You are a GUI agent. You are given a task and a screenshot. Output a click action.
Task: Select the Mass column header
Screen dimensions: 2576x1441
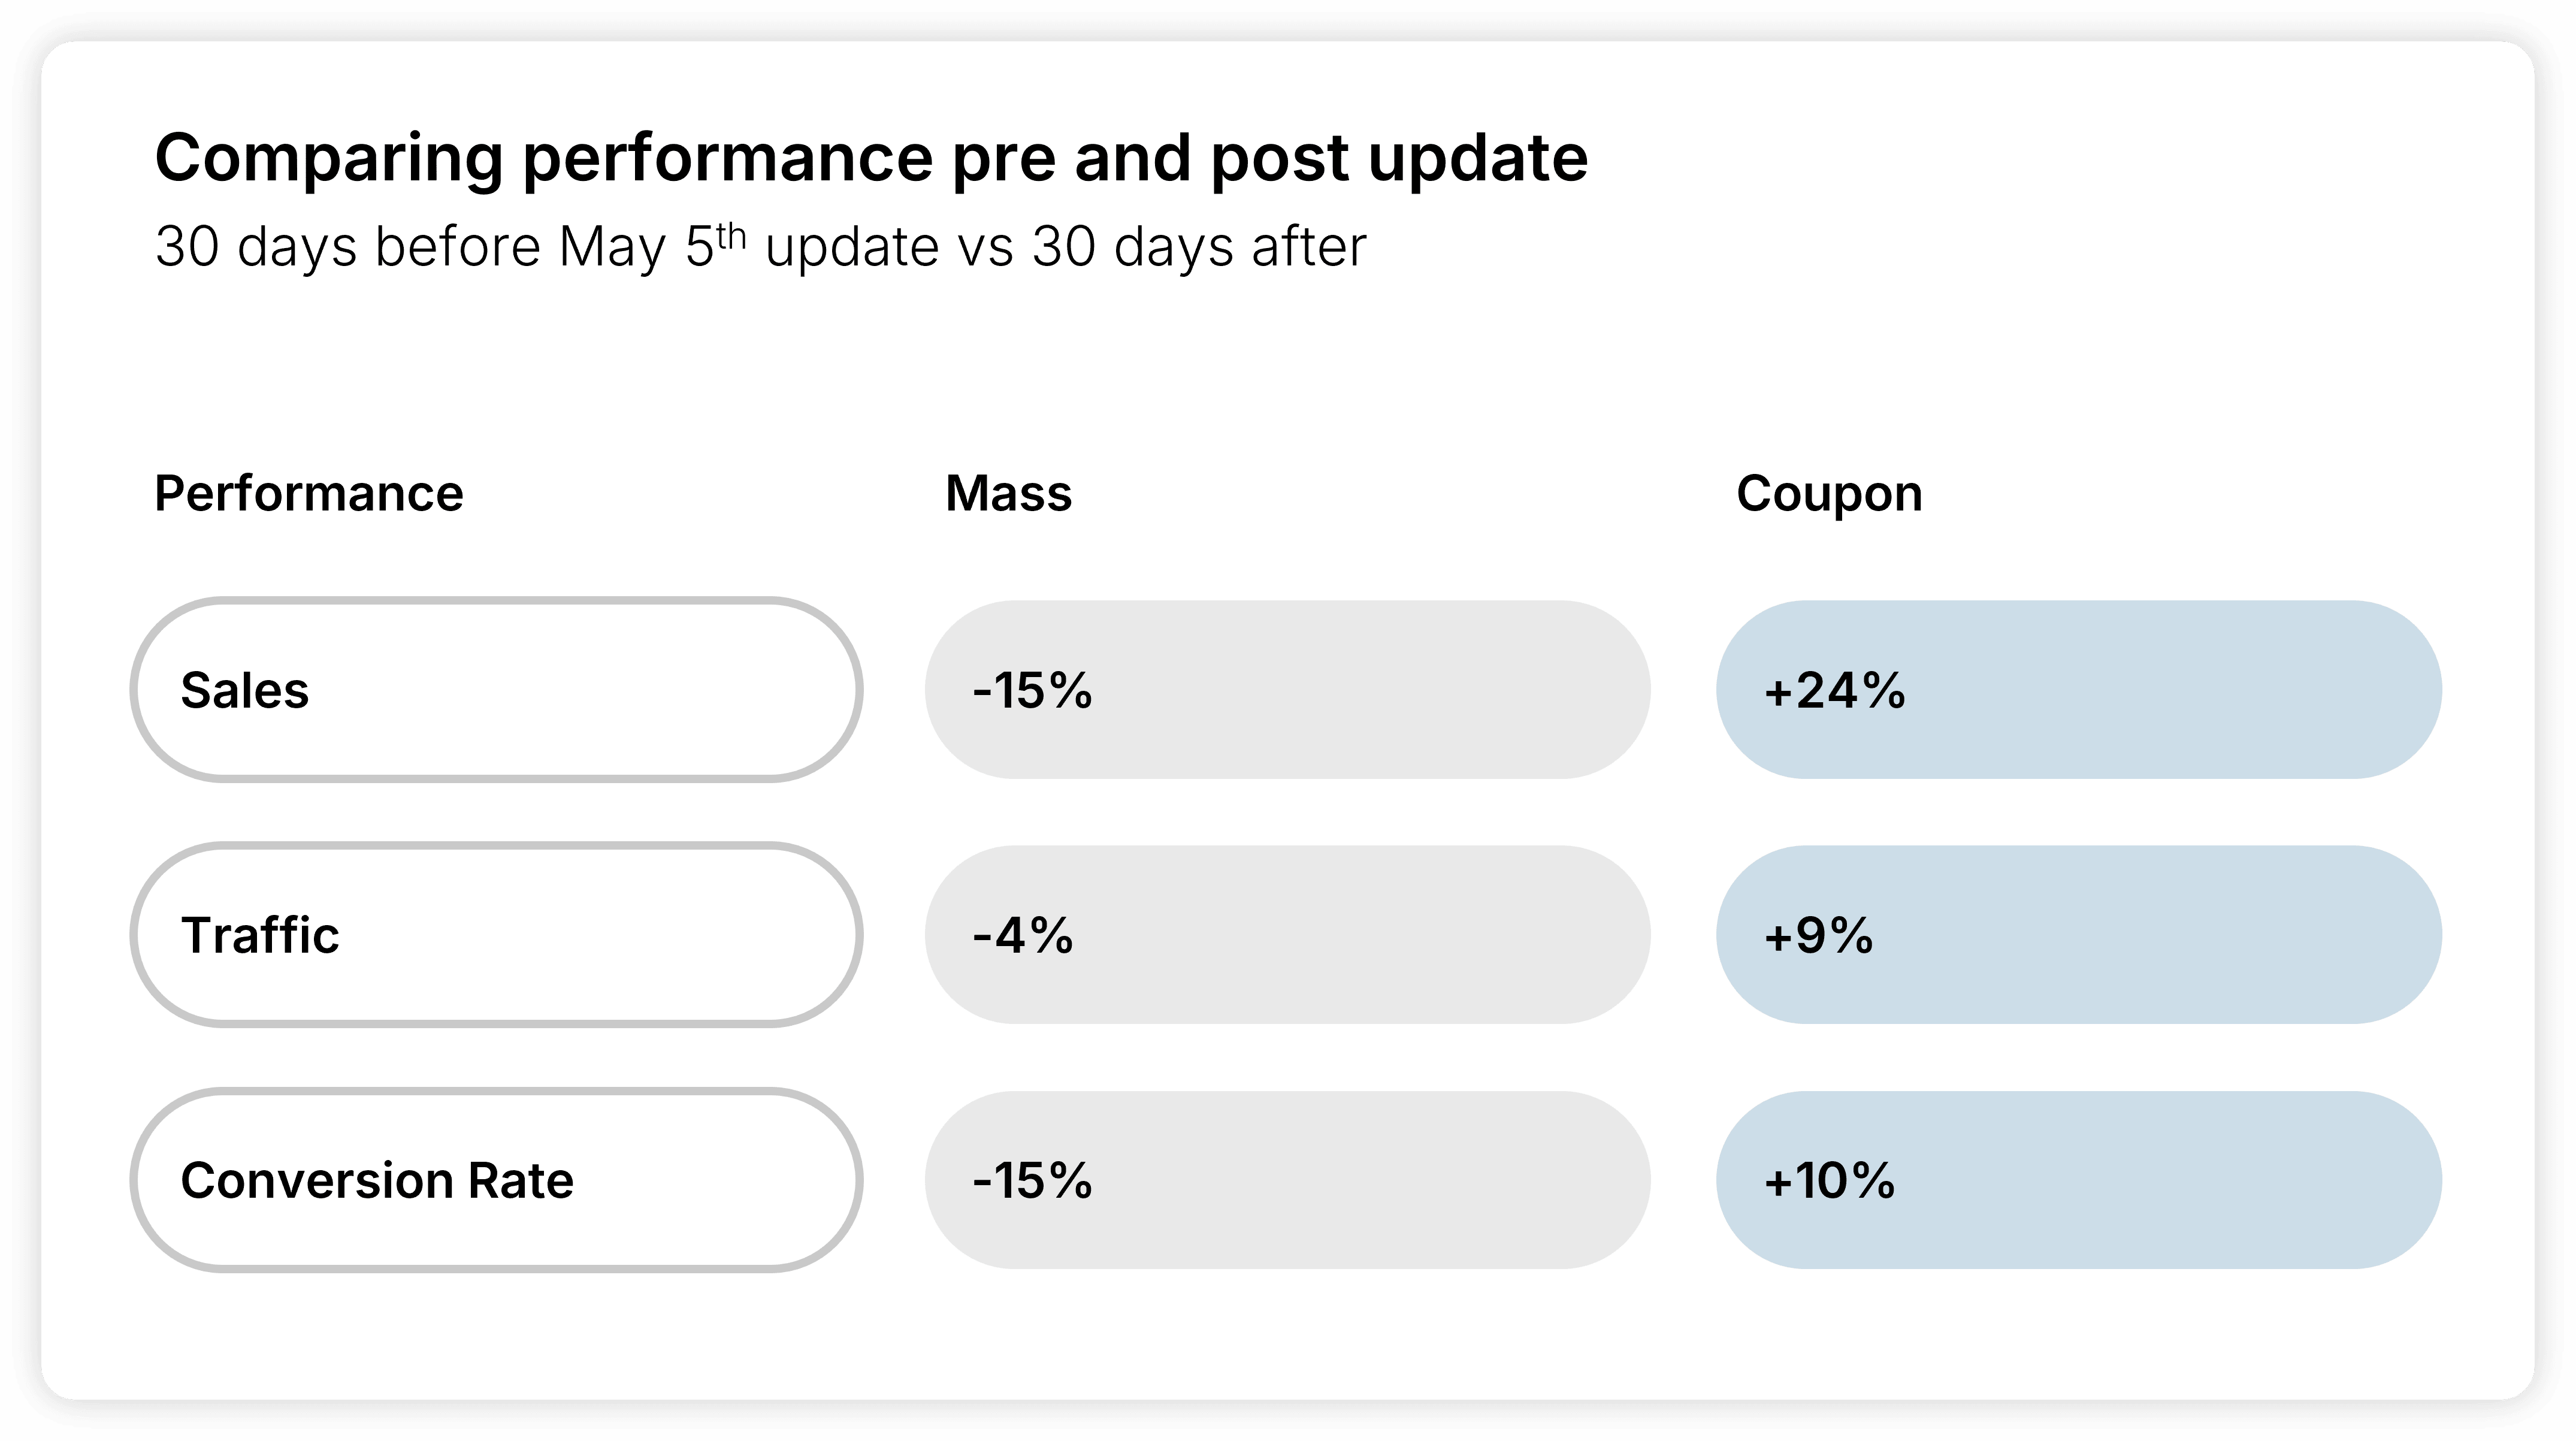tap(1008, 493)
